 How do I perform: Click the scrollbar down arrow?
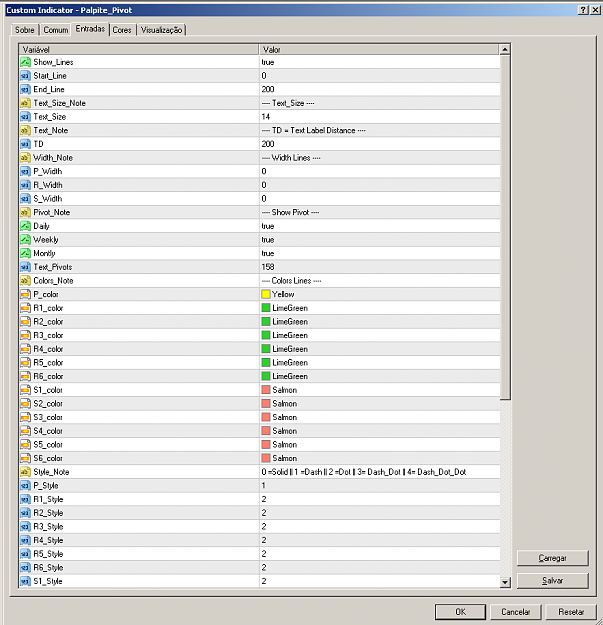click(x=505, y=582)
